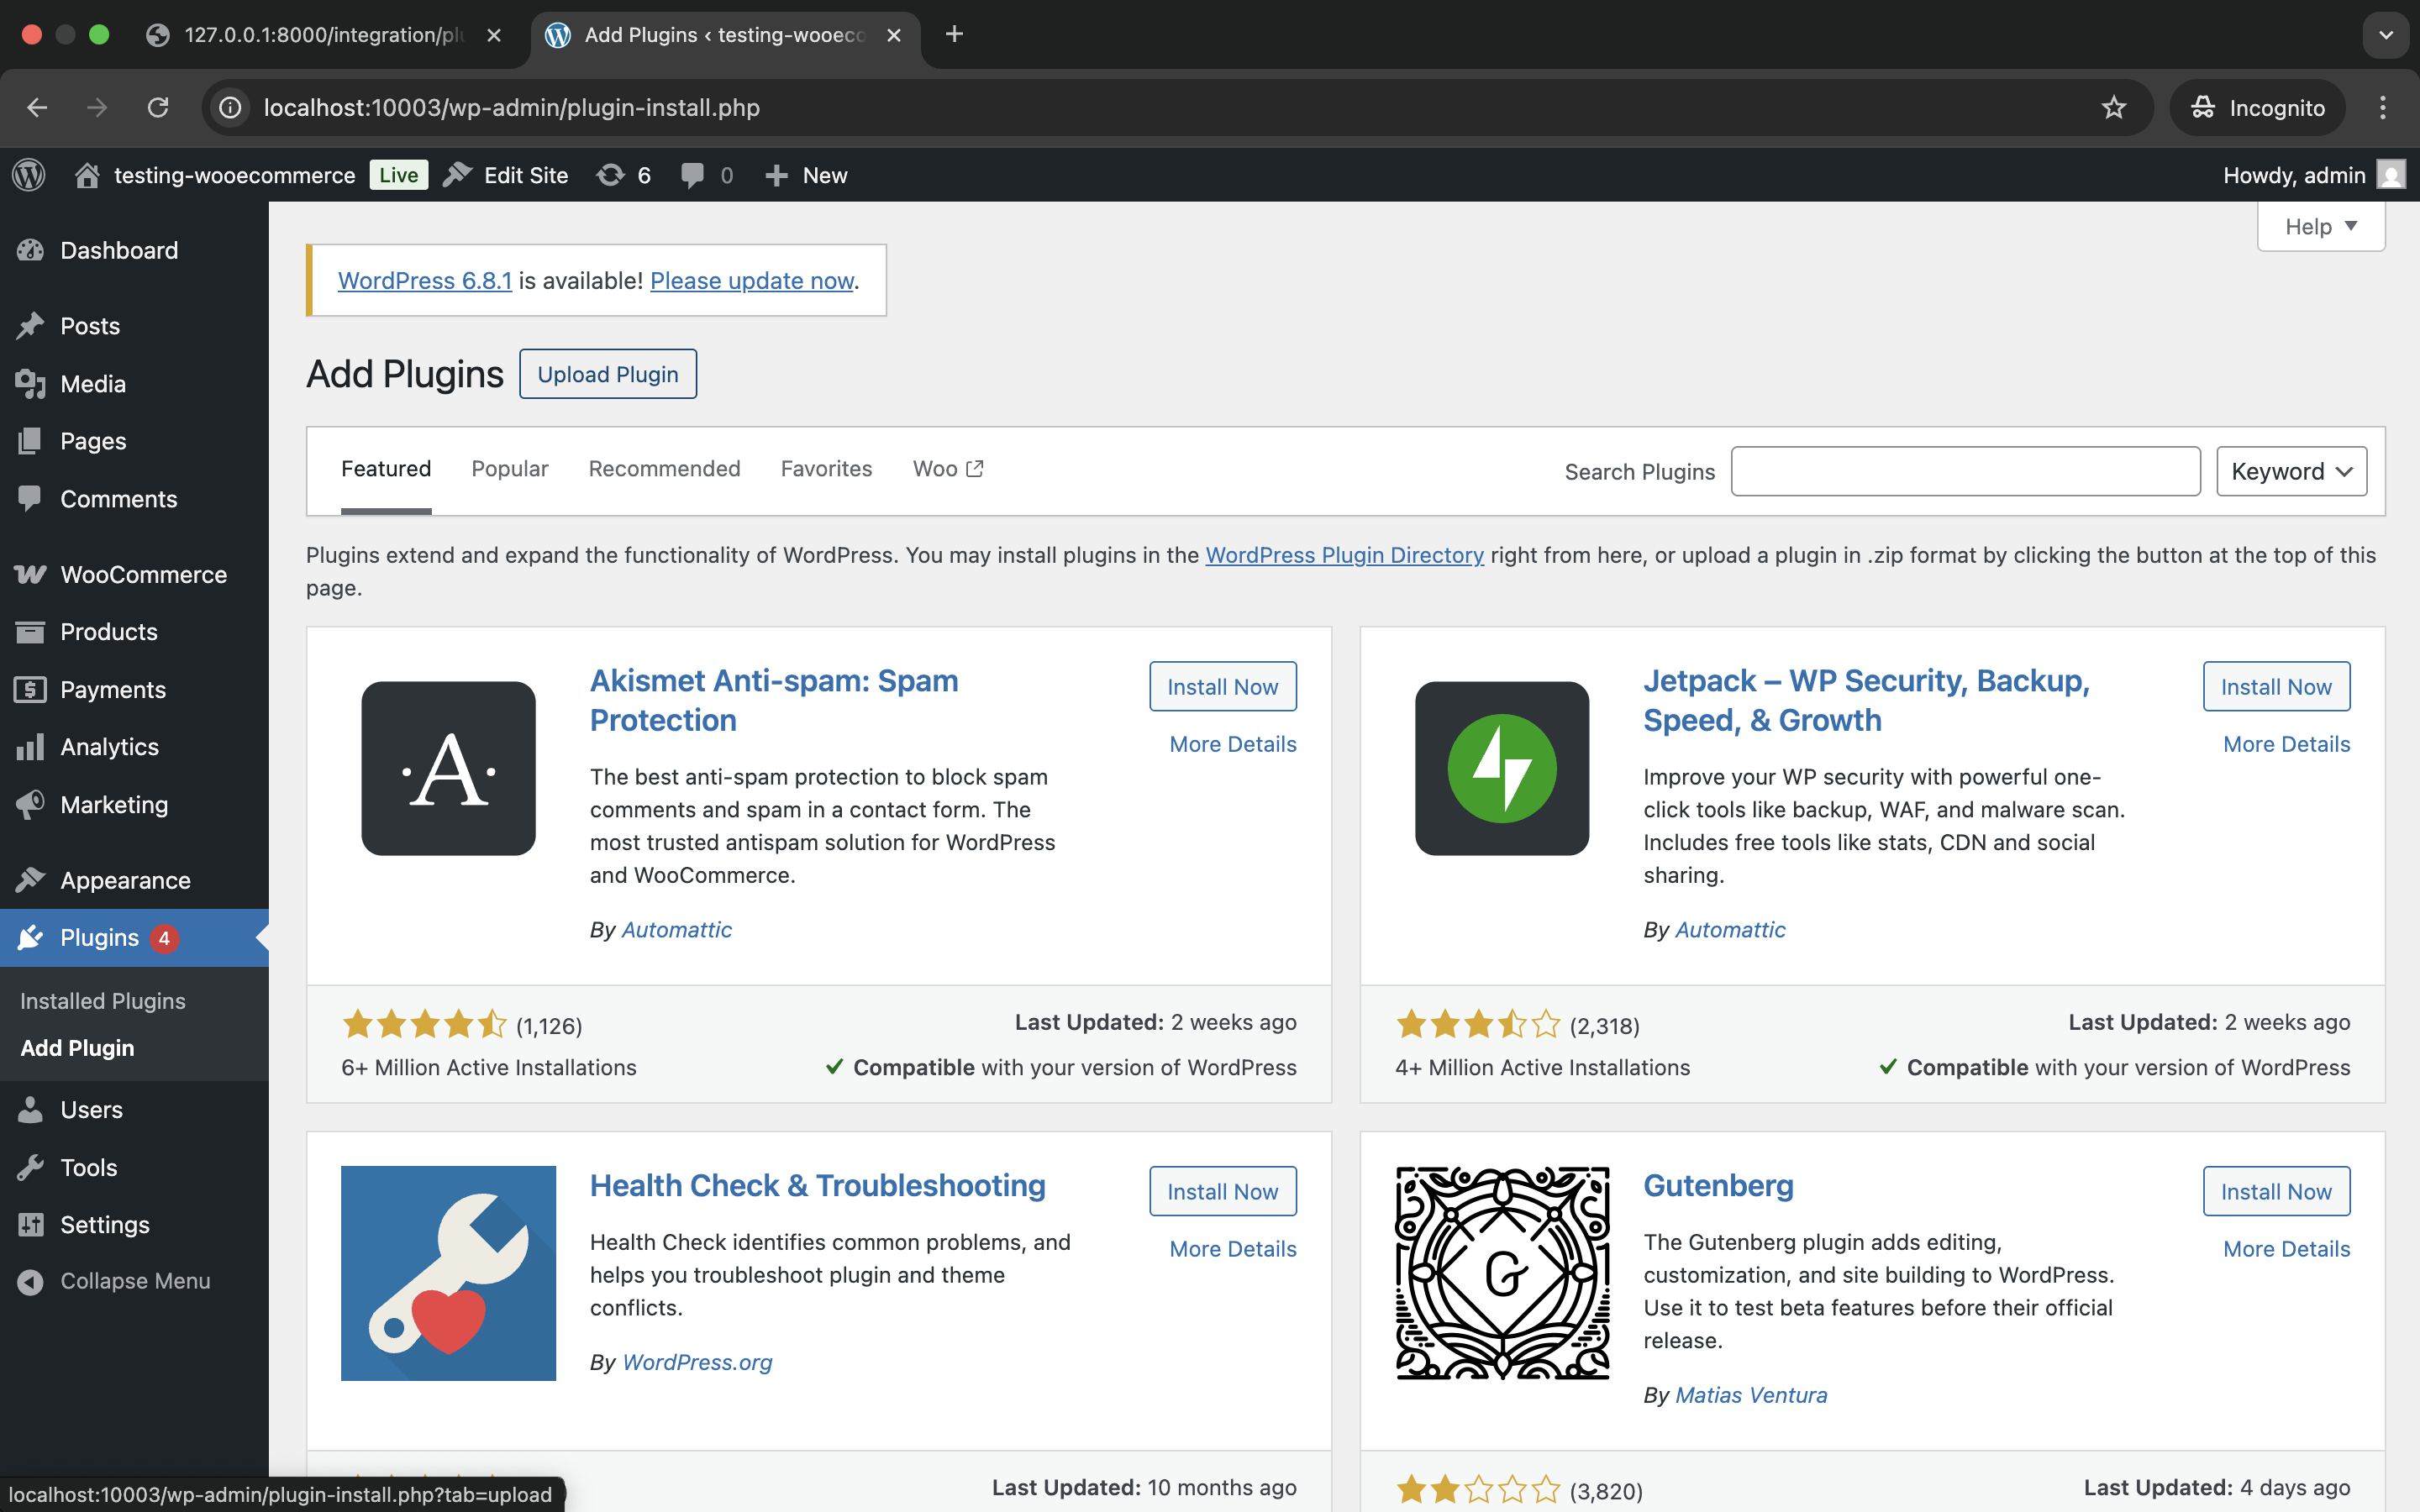The height and width of the screenshot is (1512, 2420).
Task: Expand the Help panel dropdown
Action: (x=2321, y=227)
